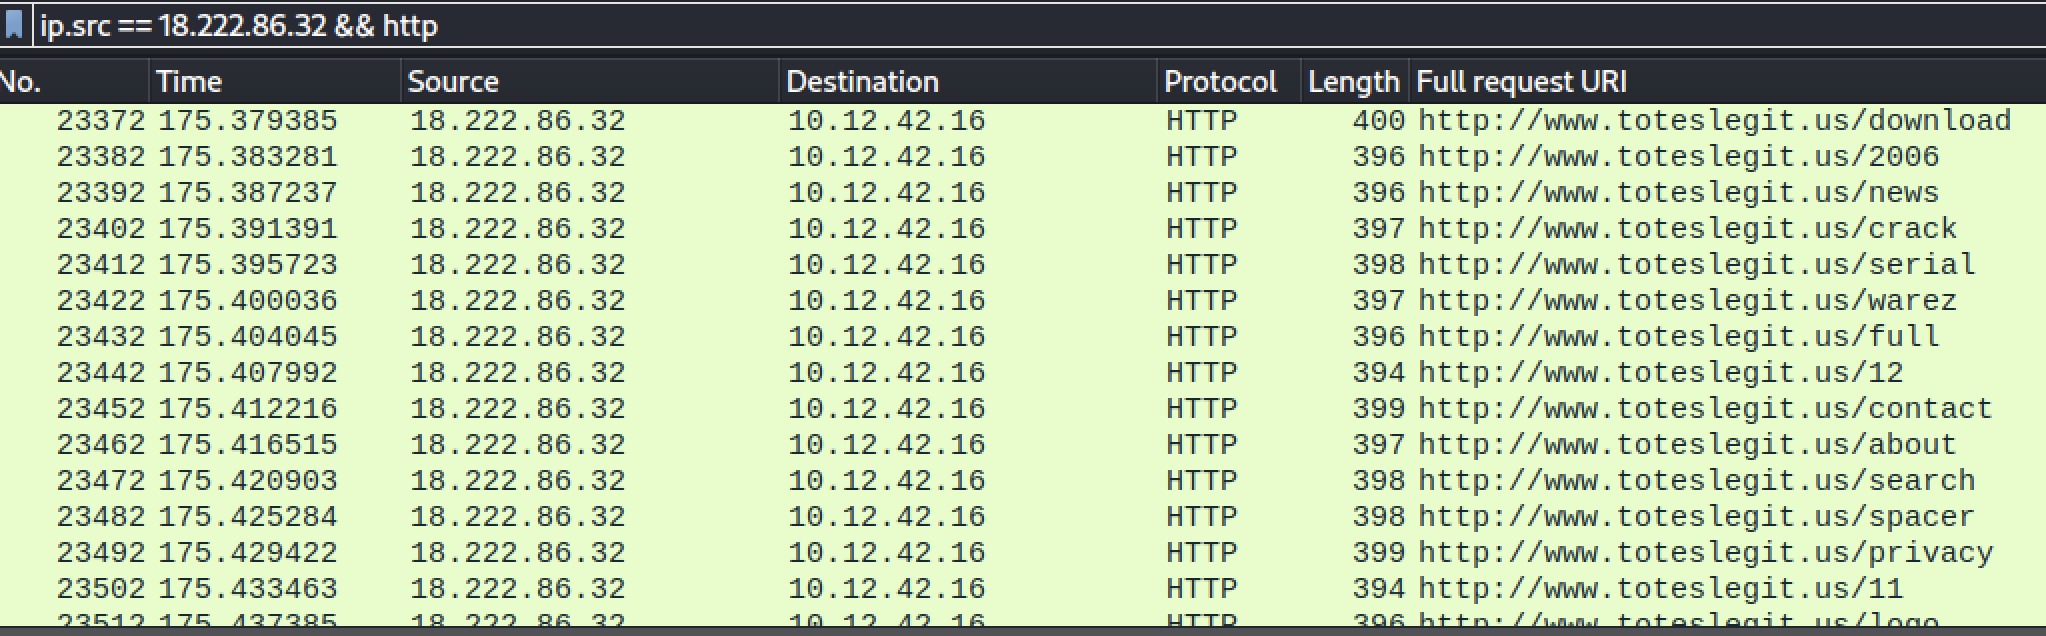
Task: Click the Full request URI column header
Action: [x=1700, y=82]
